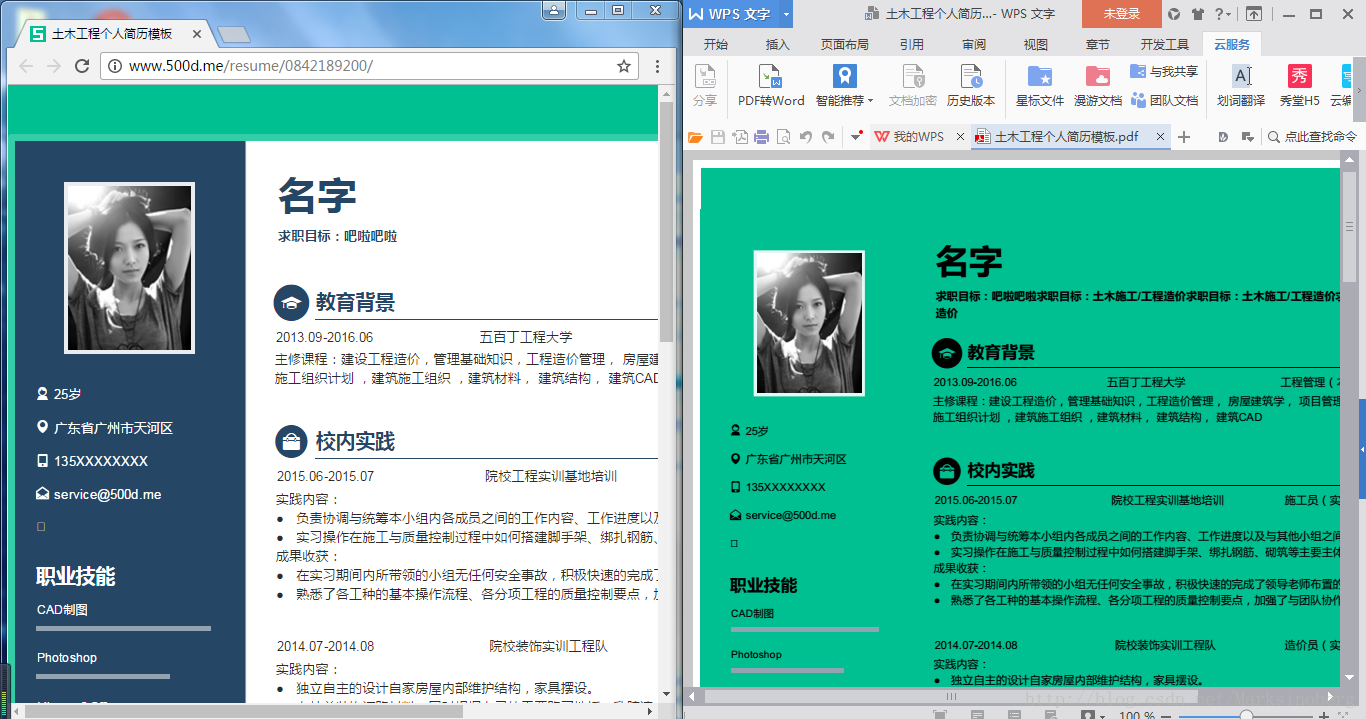The height and width of the screenshot is (719, 1366).
Task: Click the 文档加密 icon
Action: [913, 77]
